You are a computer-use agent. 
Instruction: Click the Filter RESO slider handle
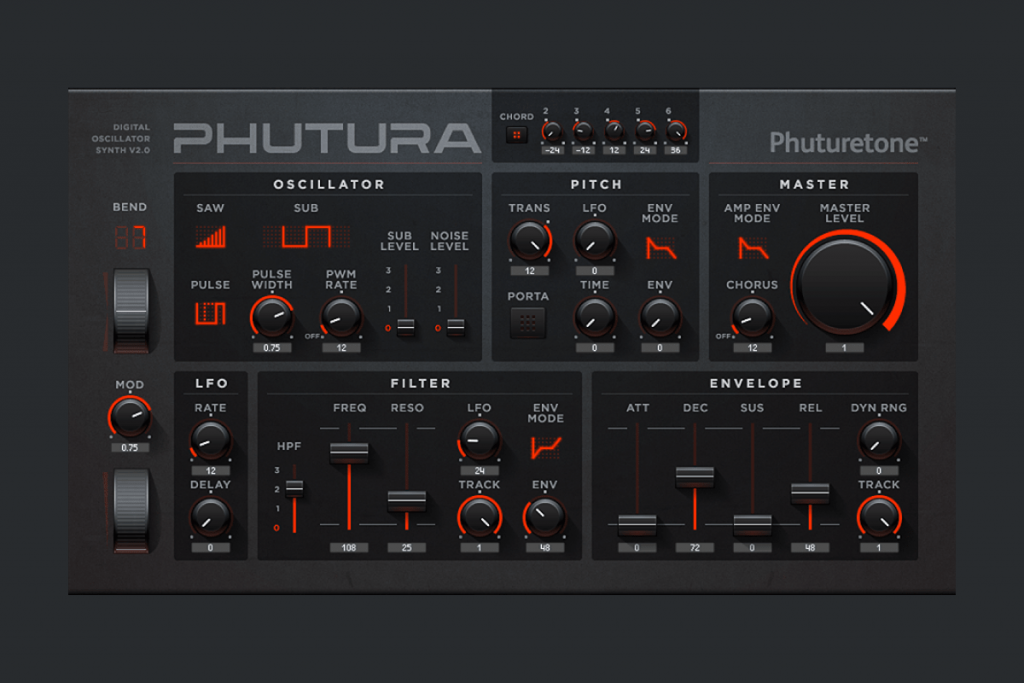406,501
